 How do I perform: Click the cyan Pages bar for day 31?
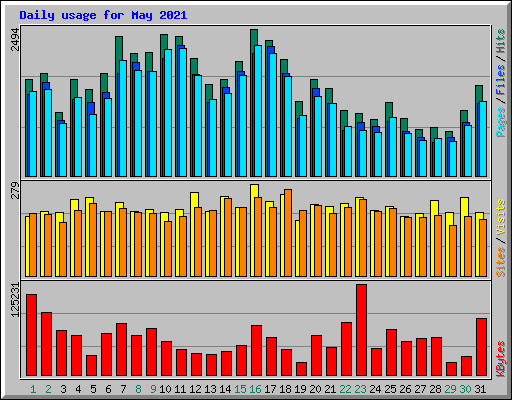483,139
